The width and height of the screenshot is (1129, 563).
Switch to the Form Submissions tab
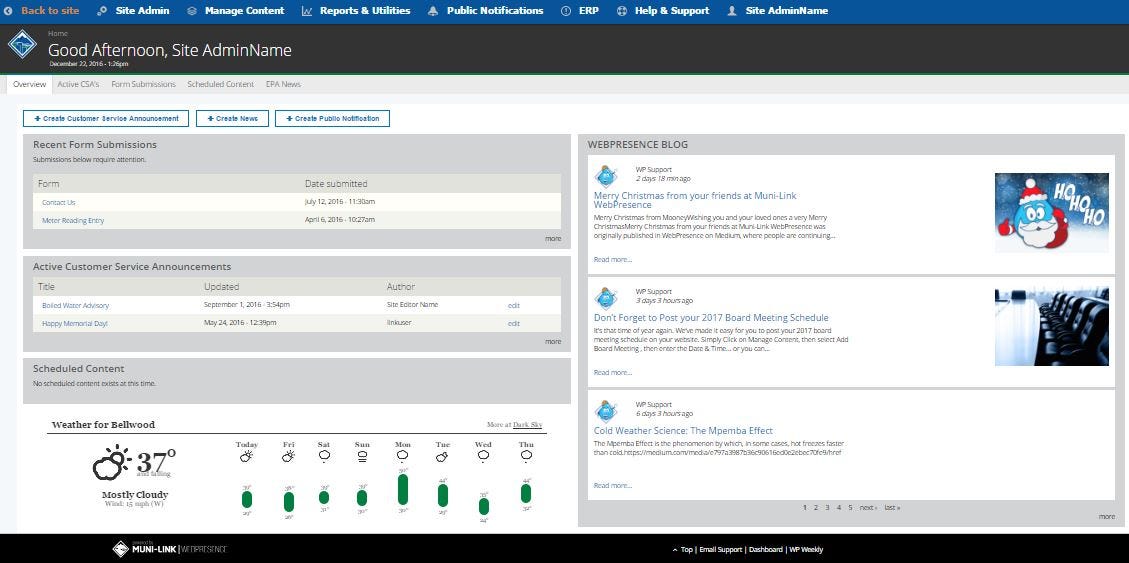point(143,84)
